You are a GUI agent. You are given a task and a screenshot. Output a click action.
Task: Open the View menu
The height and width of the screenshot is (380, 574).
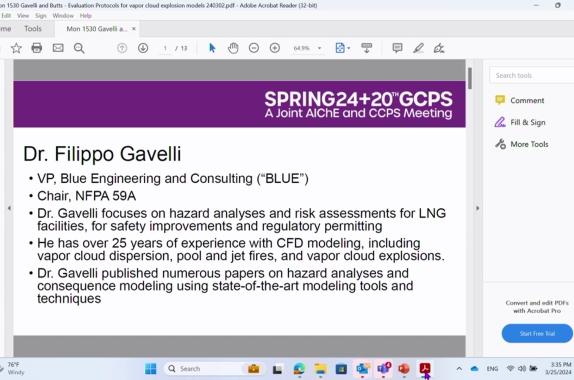[x=23, y=16]
